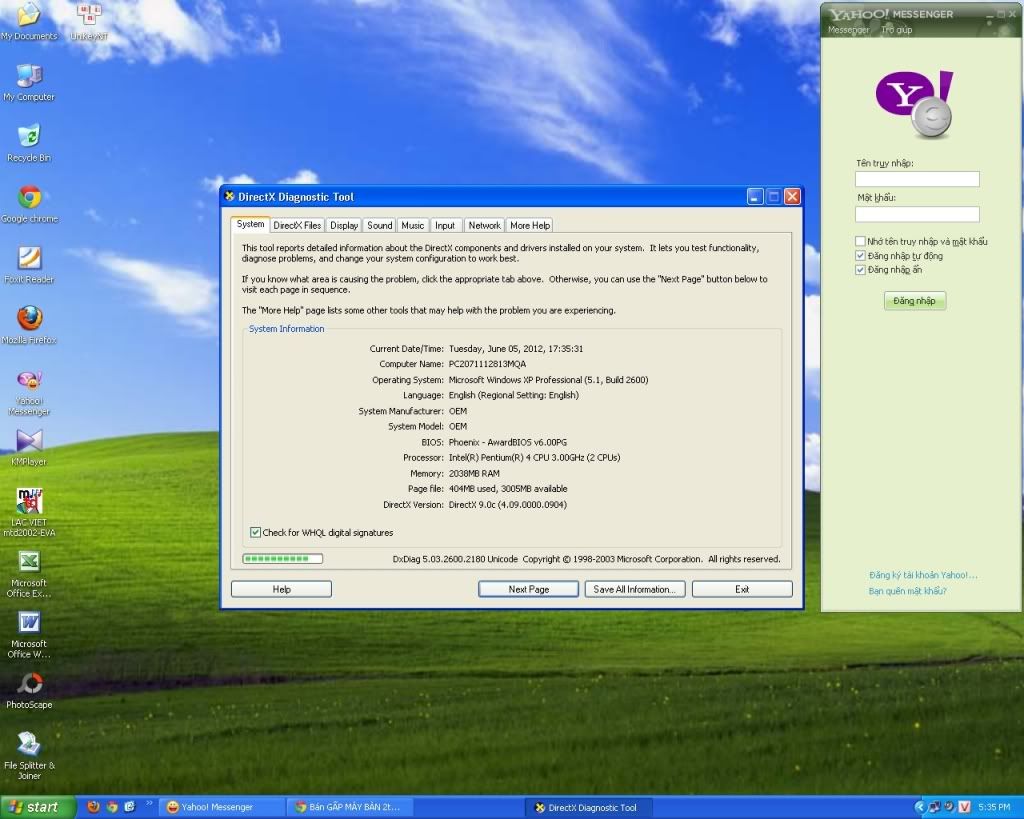The width and height of the screenshot is (1024, 819).
Task: Switch to the System tab
Action: click(x=250, y=224)
